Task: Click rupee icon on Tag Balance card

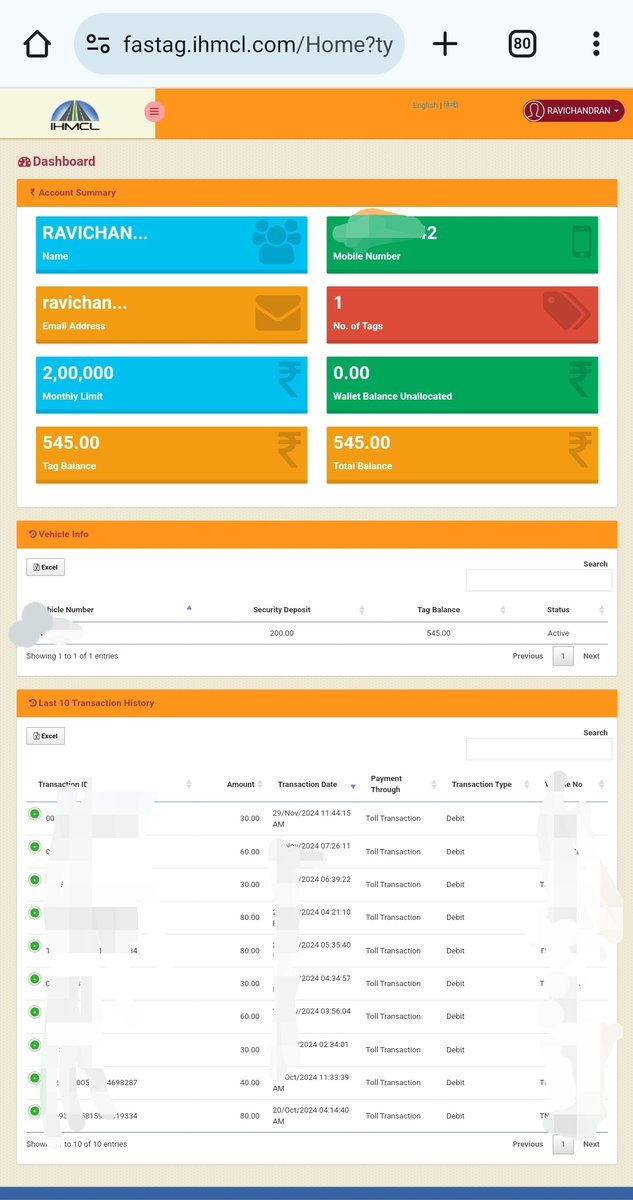Action: pyautogui.click(x=289, y=450)
